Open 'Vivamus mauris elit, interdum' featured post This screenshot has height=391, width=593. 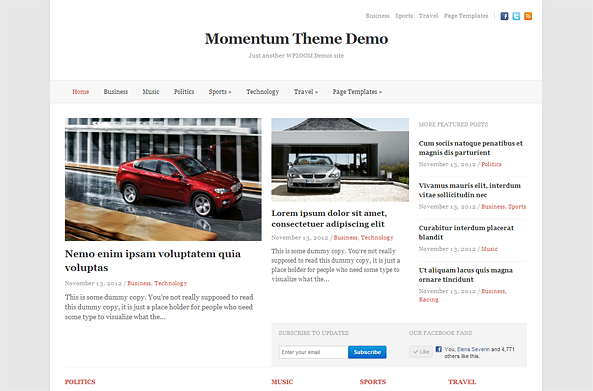[x=469, y=190]
